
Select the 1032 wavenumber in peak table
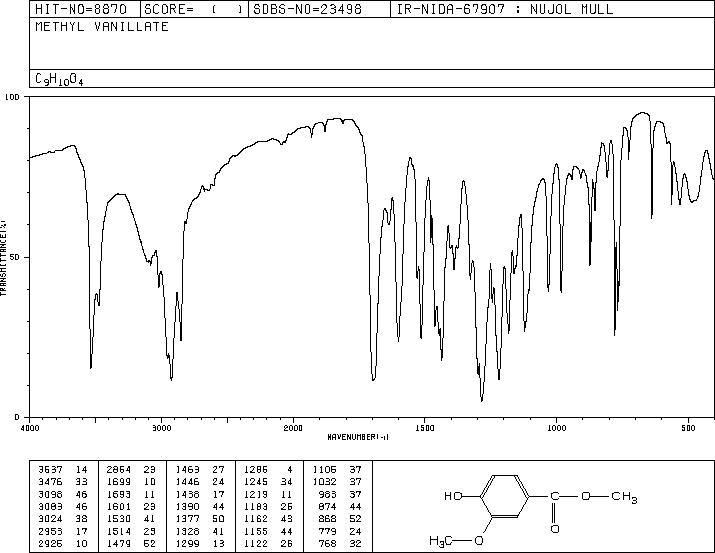click(325, 482)
